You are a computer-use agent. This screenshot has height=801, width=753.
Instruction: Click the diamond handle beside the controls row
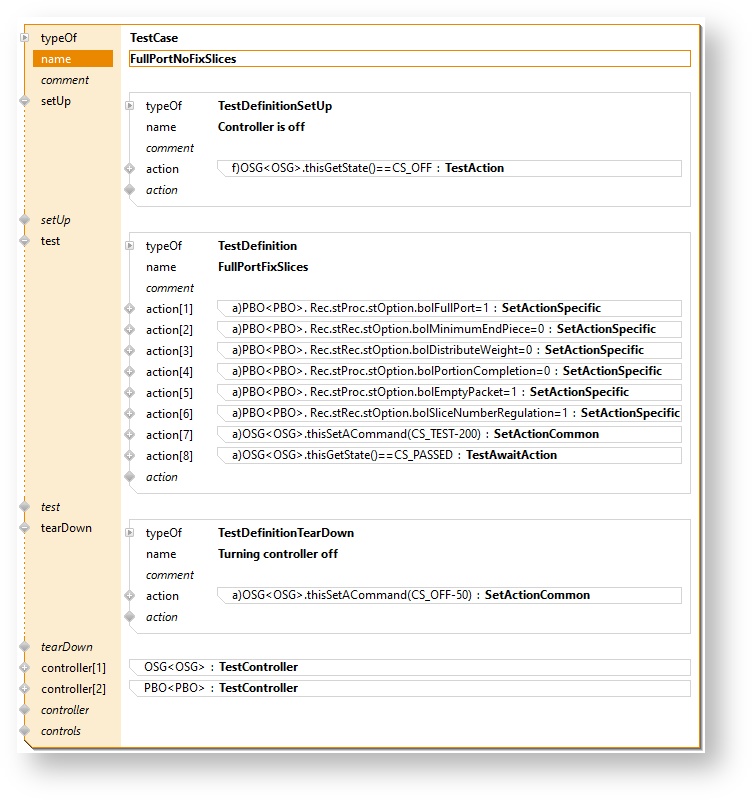[x=25, y=731]
